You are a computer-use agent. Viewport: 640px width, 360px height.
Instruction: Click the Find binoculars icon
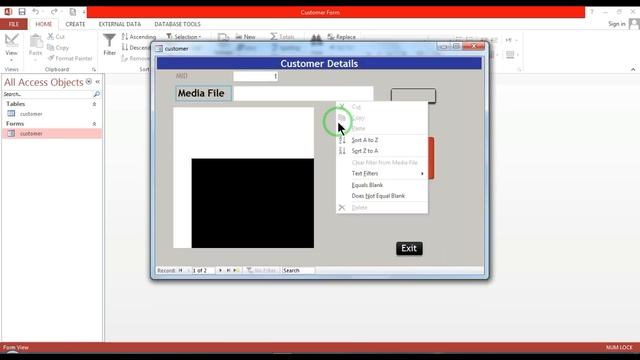pos(316,39)
